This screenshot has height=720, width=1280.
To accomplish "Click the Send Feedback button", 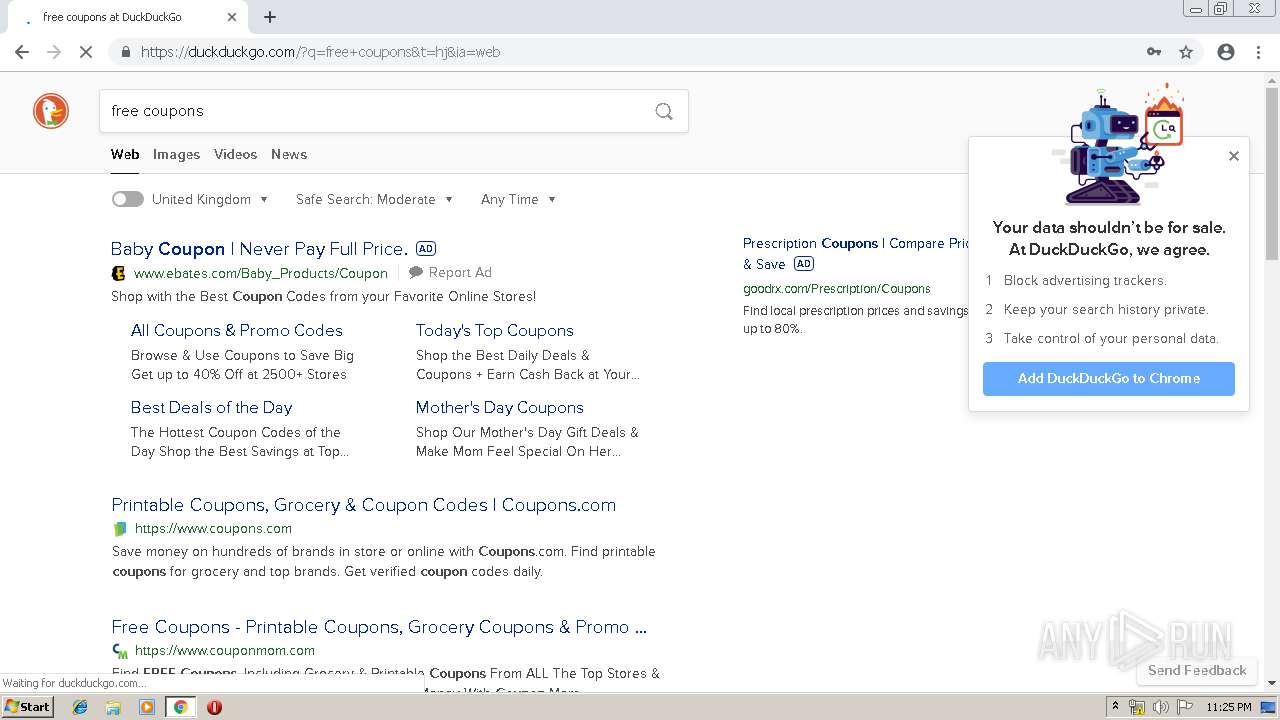I will click(x=1196, y=670).
